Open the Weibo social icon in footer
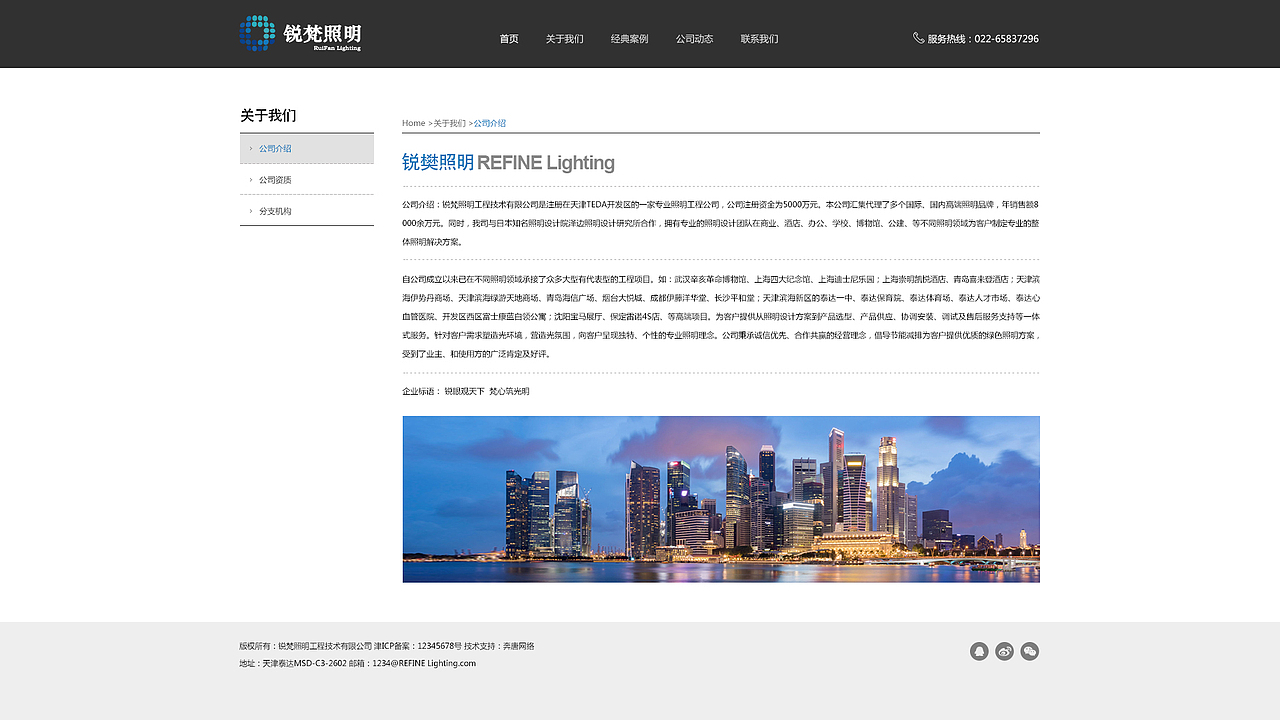Image resolution: width=1280 pixels, height=720 pixels. coord(1004,651)
